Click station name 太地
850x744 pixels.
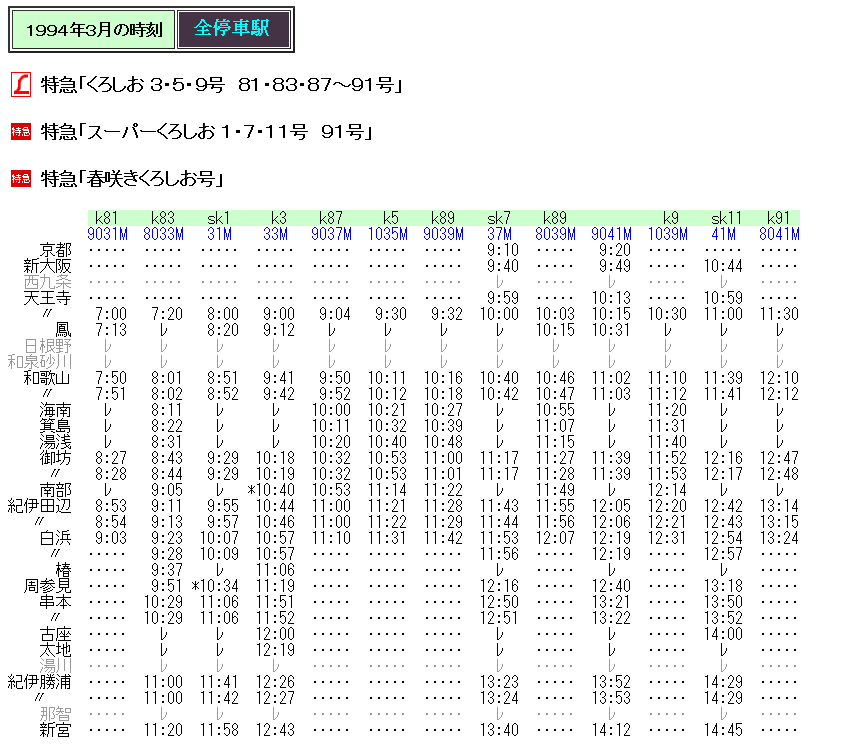[55, 650]
